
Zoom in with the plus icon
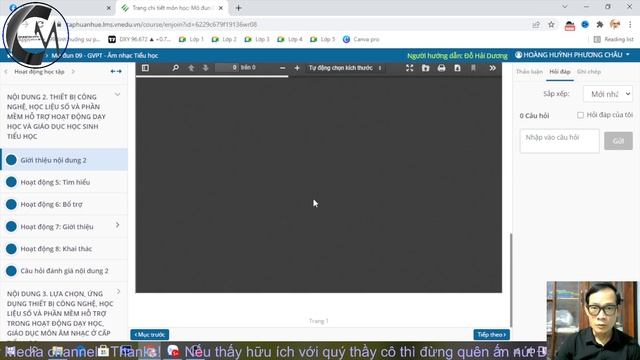point(297,68)
